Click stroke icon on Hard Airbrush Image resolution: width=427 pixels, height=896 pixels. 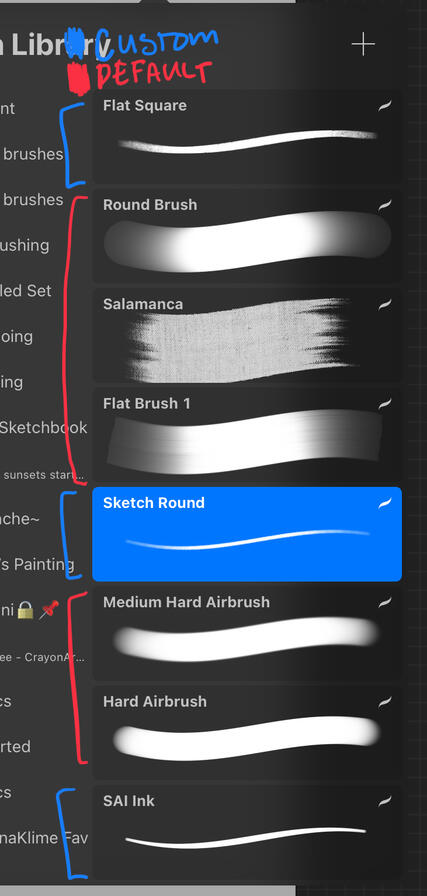(x=385, y=702)
